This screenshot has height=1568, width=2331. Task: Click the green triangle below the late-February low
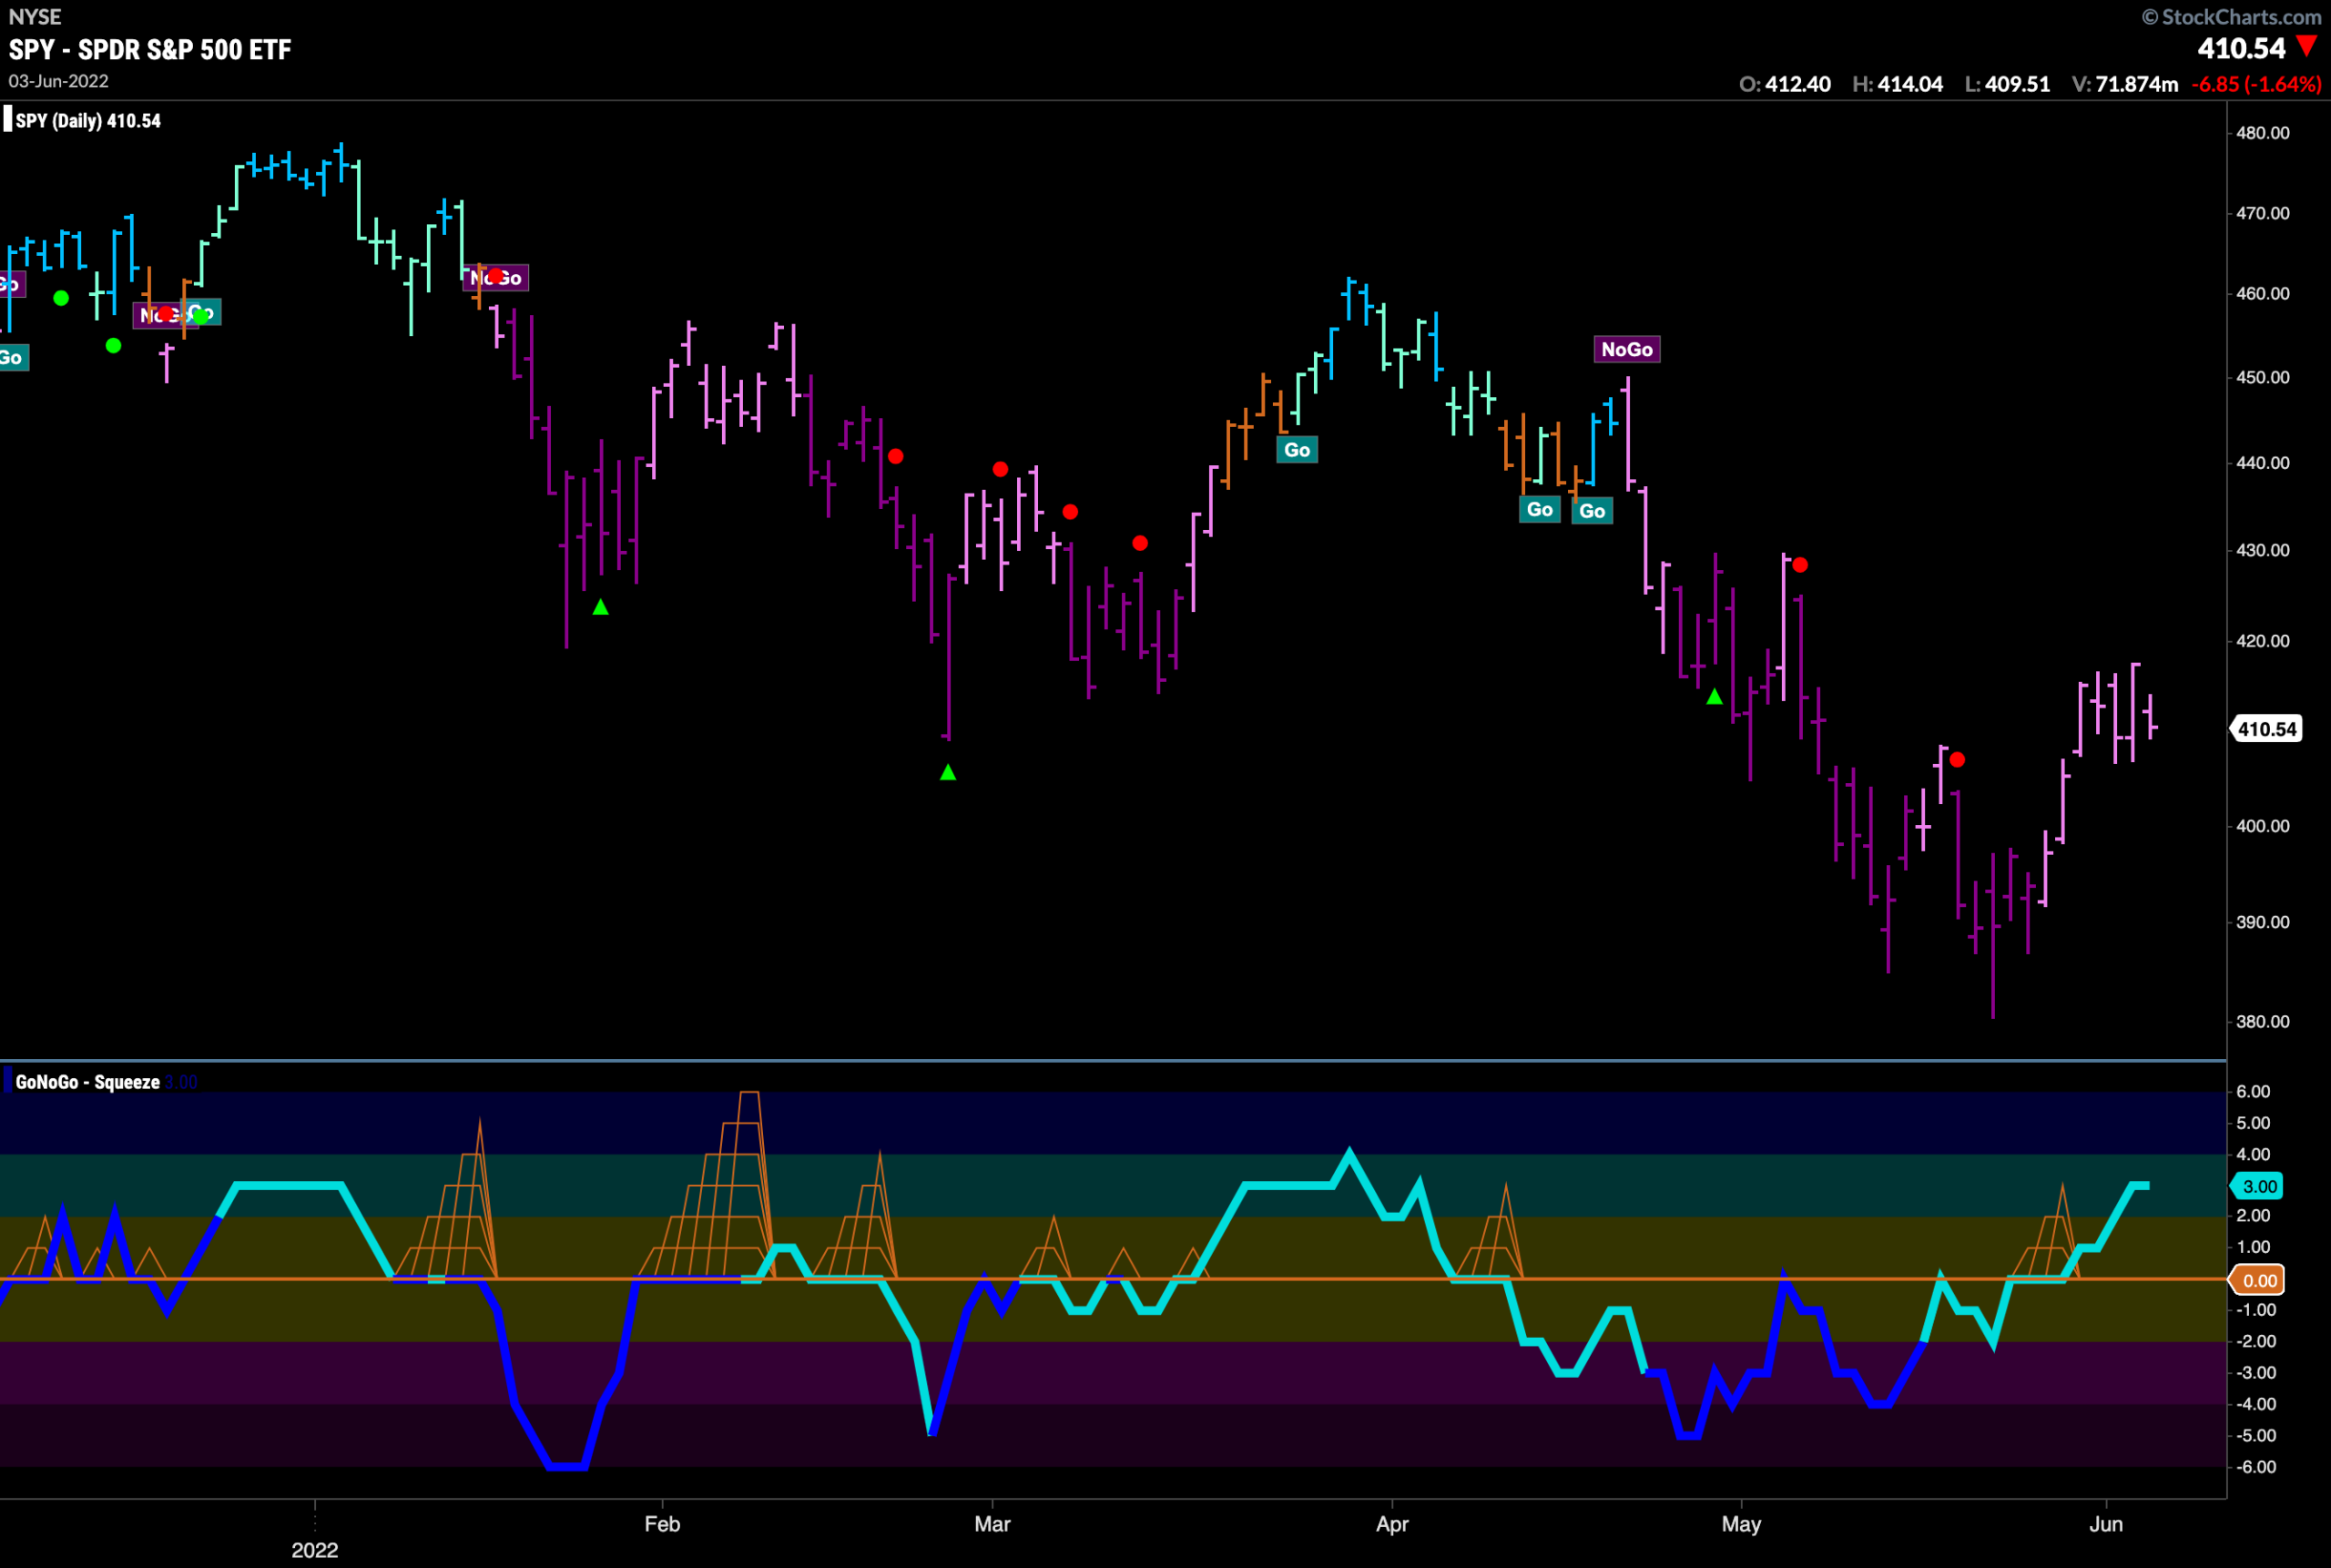point(948,772)
